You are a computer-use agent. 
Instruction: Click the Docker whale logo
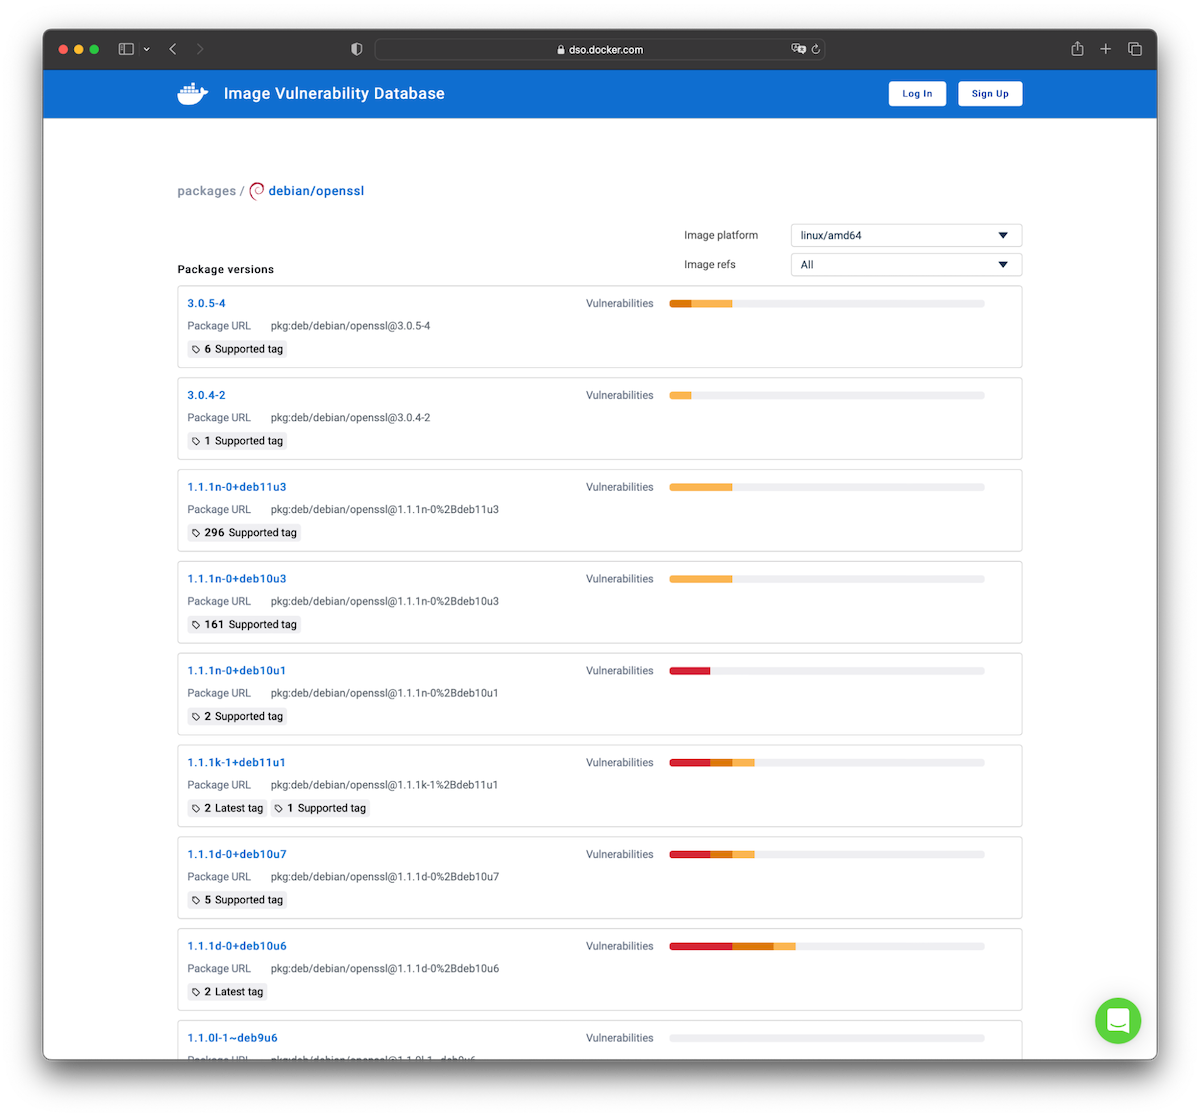click(x=192, y=94)
